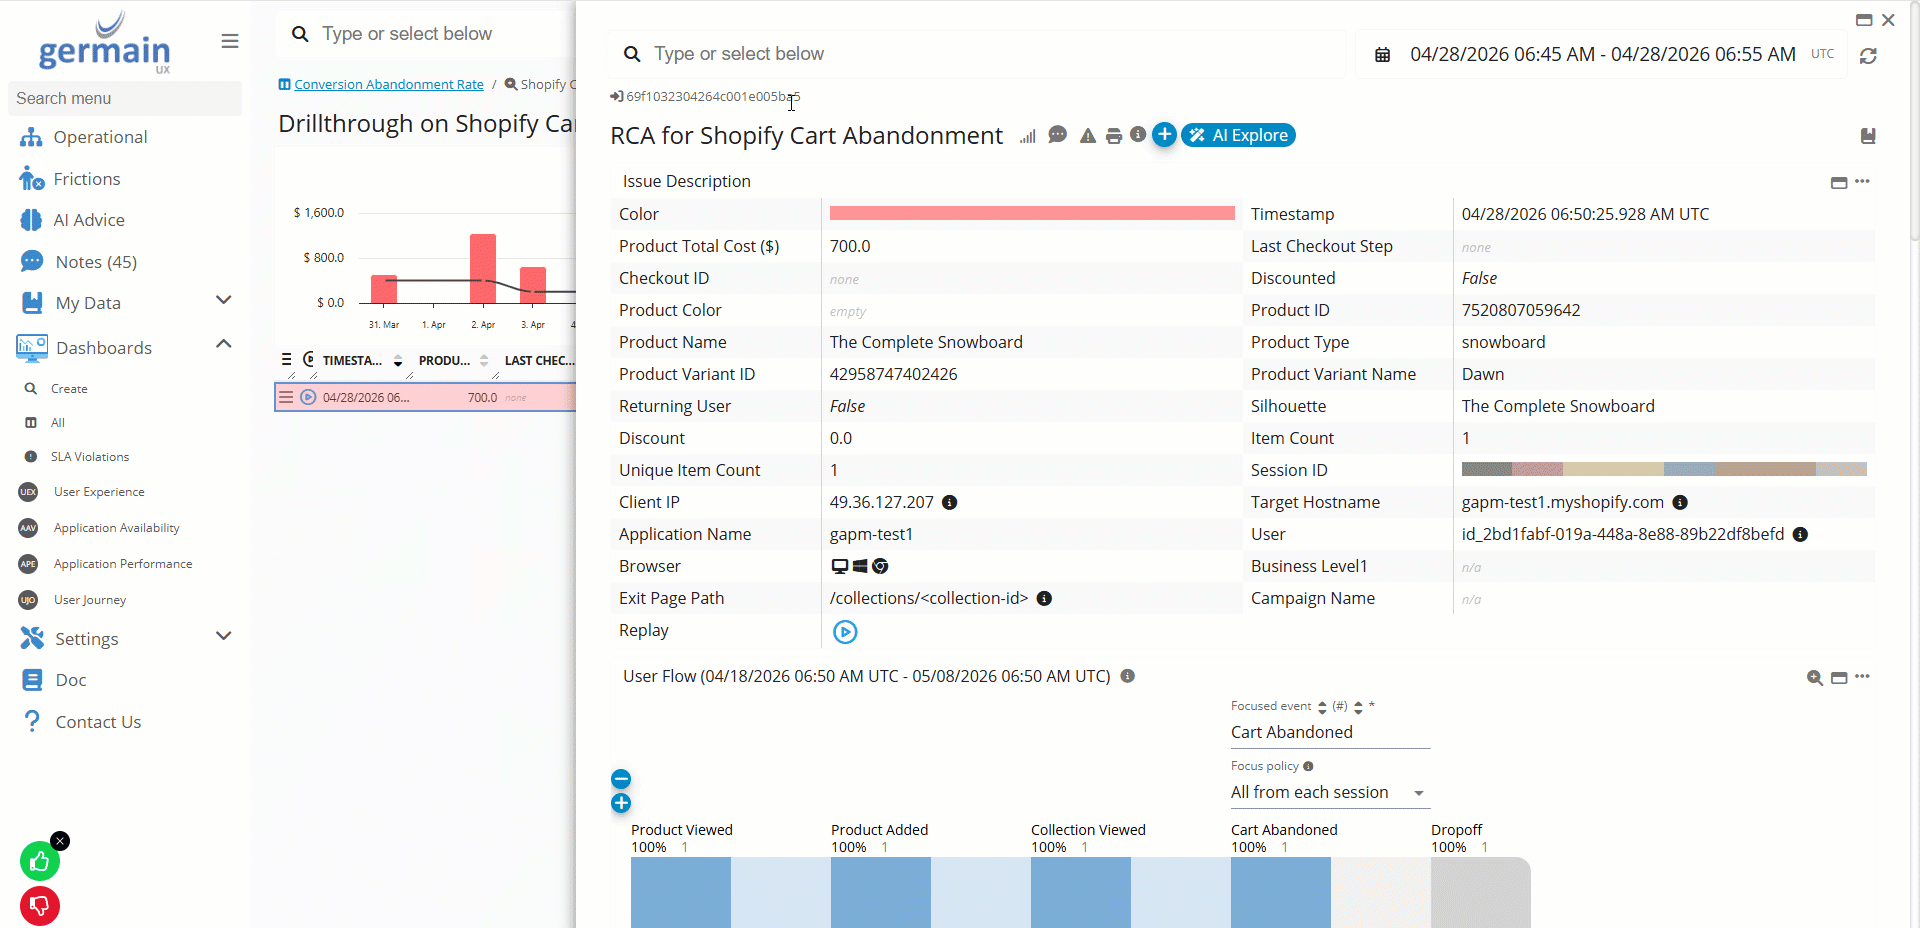Viewport: 1920px width, 928px height.
Task: Save the RCA with the floppy disk icon
Action: click(x=1867, y=136)
